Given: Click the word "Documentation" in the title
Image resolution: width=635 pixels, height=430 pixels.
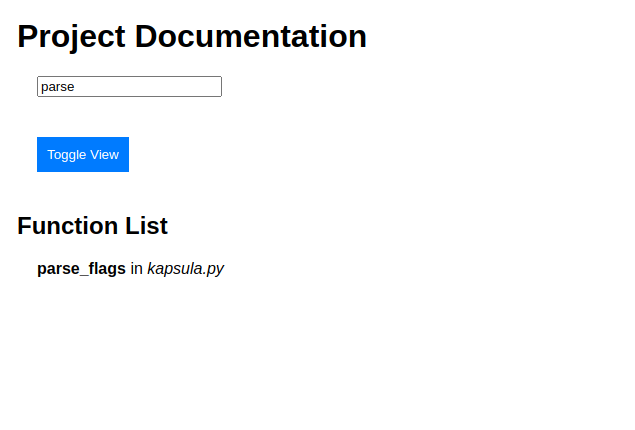Looking at the screenshot, I should point(251,37).
